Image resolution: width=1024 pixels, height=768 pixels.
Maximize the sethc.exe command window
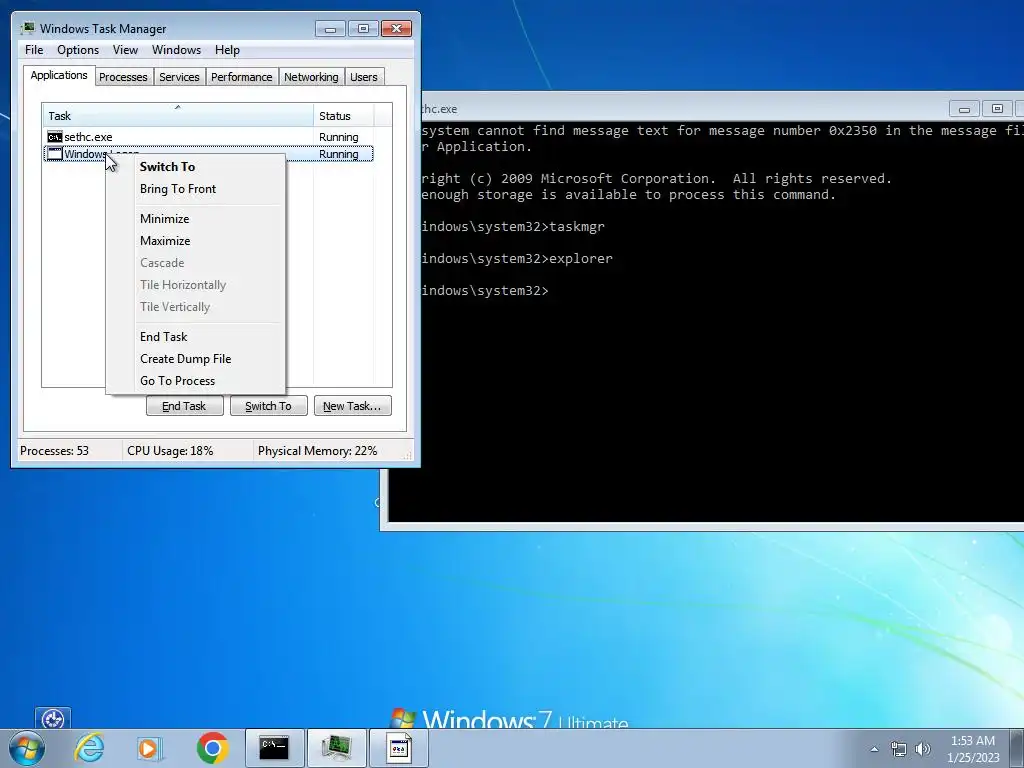(x=997, y=109)
